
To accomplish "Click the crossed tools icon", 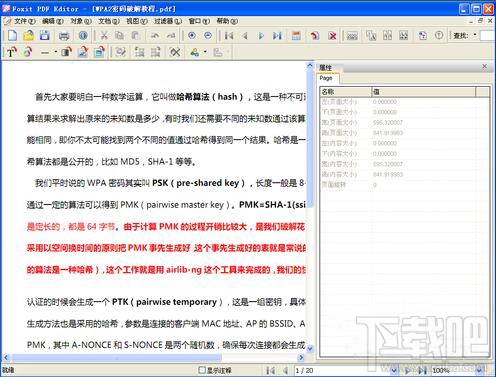I will pos(175,52).
